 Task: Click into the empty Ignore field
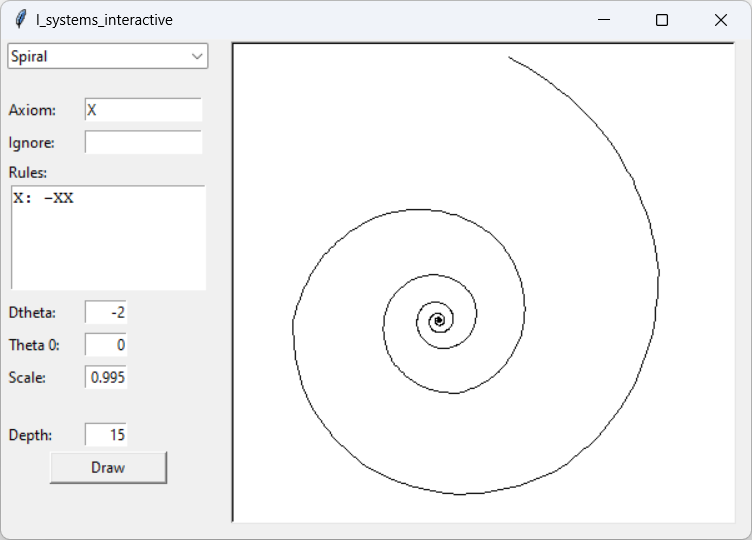[x=143, y=143]
